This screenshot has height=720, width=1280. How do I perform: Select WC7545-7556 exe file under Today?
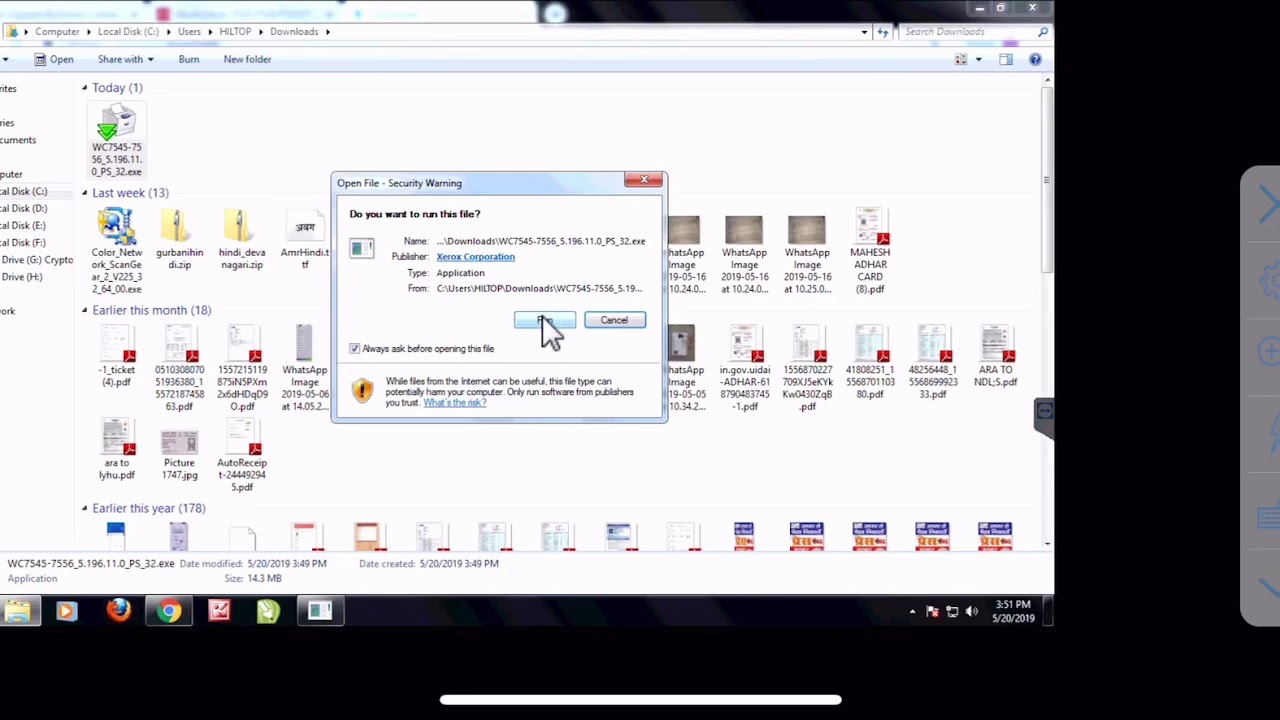[117, 140]
